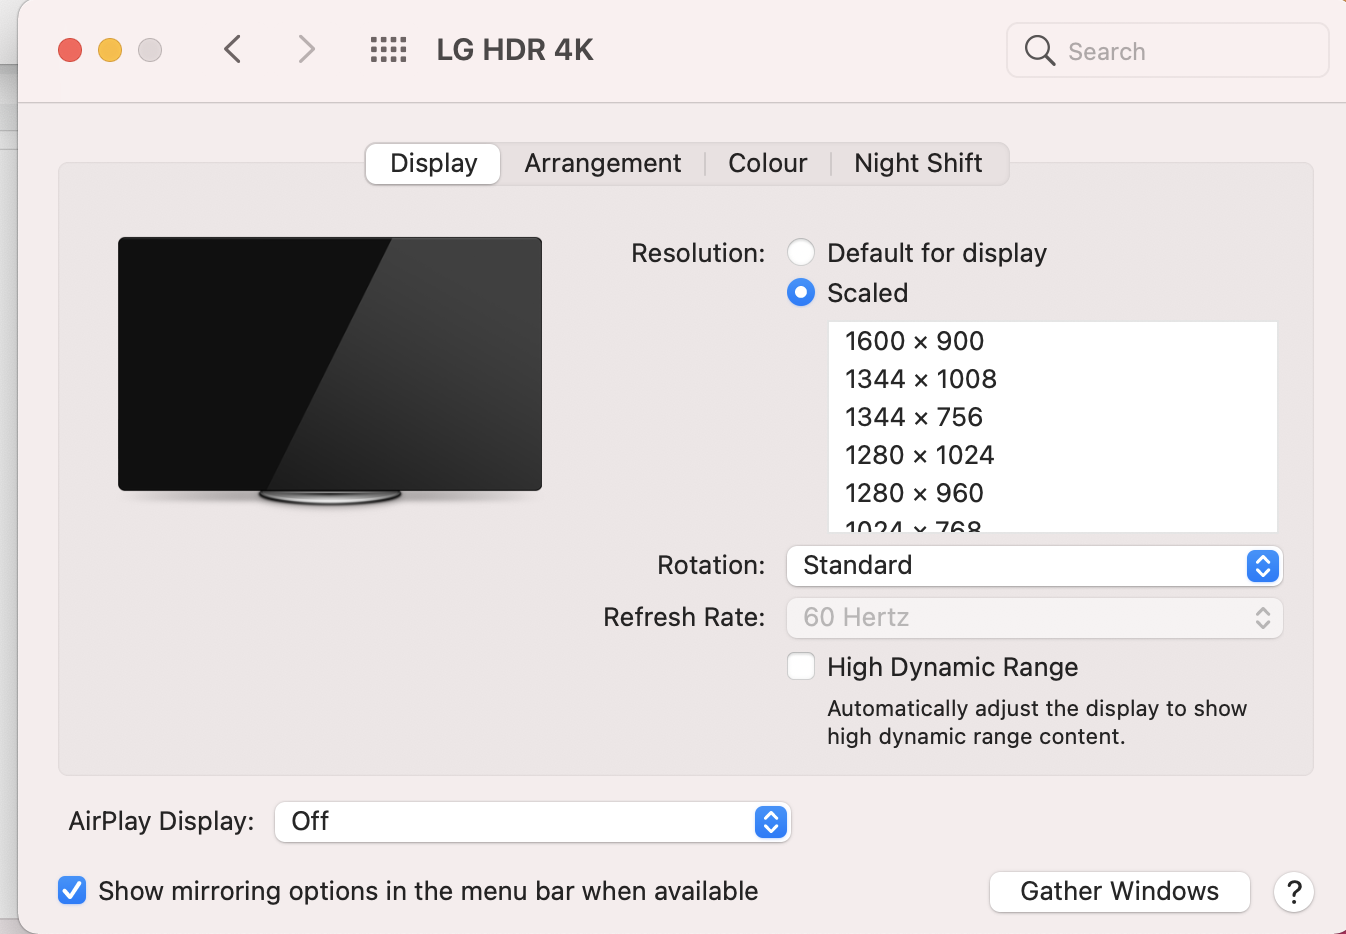
Task: Show all preferences grid icon
Action: [x=388, y=49]
